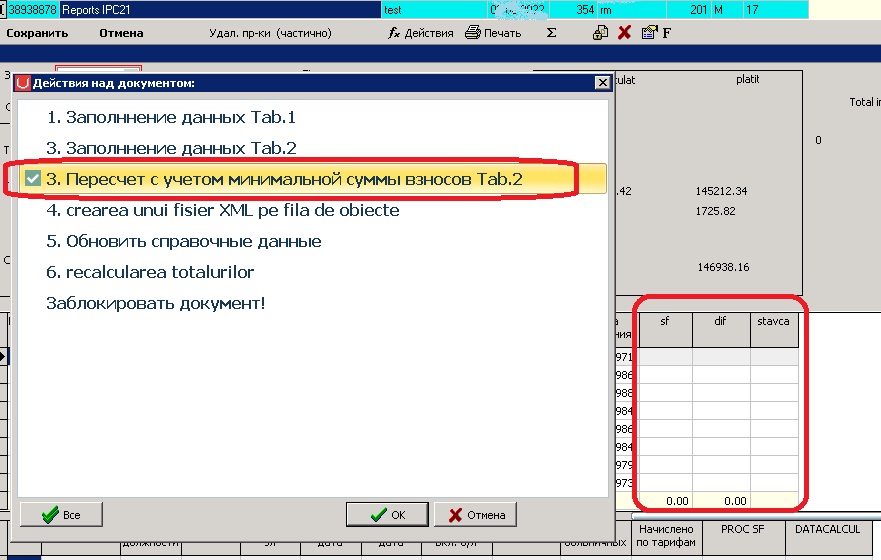The width and height of the screenshot is (881, 560).
Task: Open the fx Действия actions menu
Action: (420, 33)
